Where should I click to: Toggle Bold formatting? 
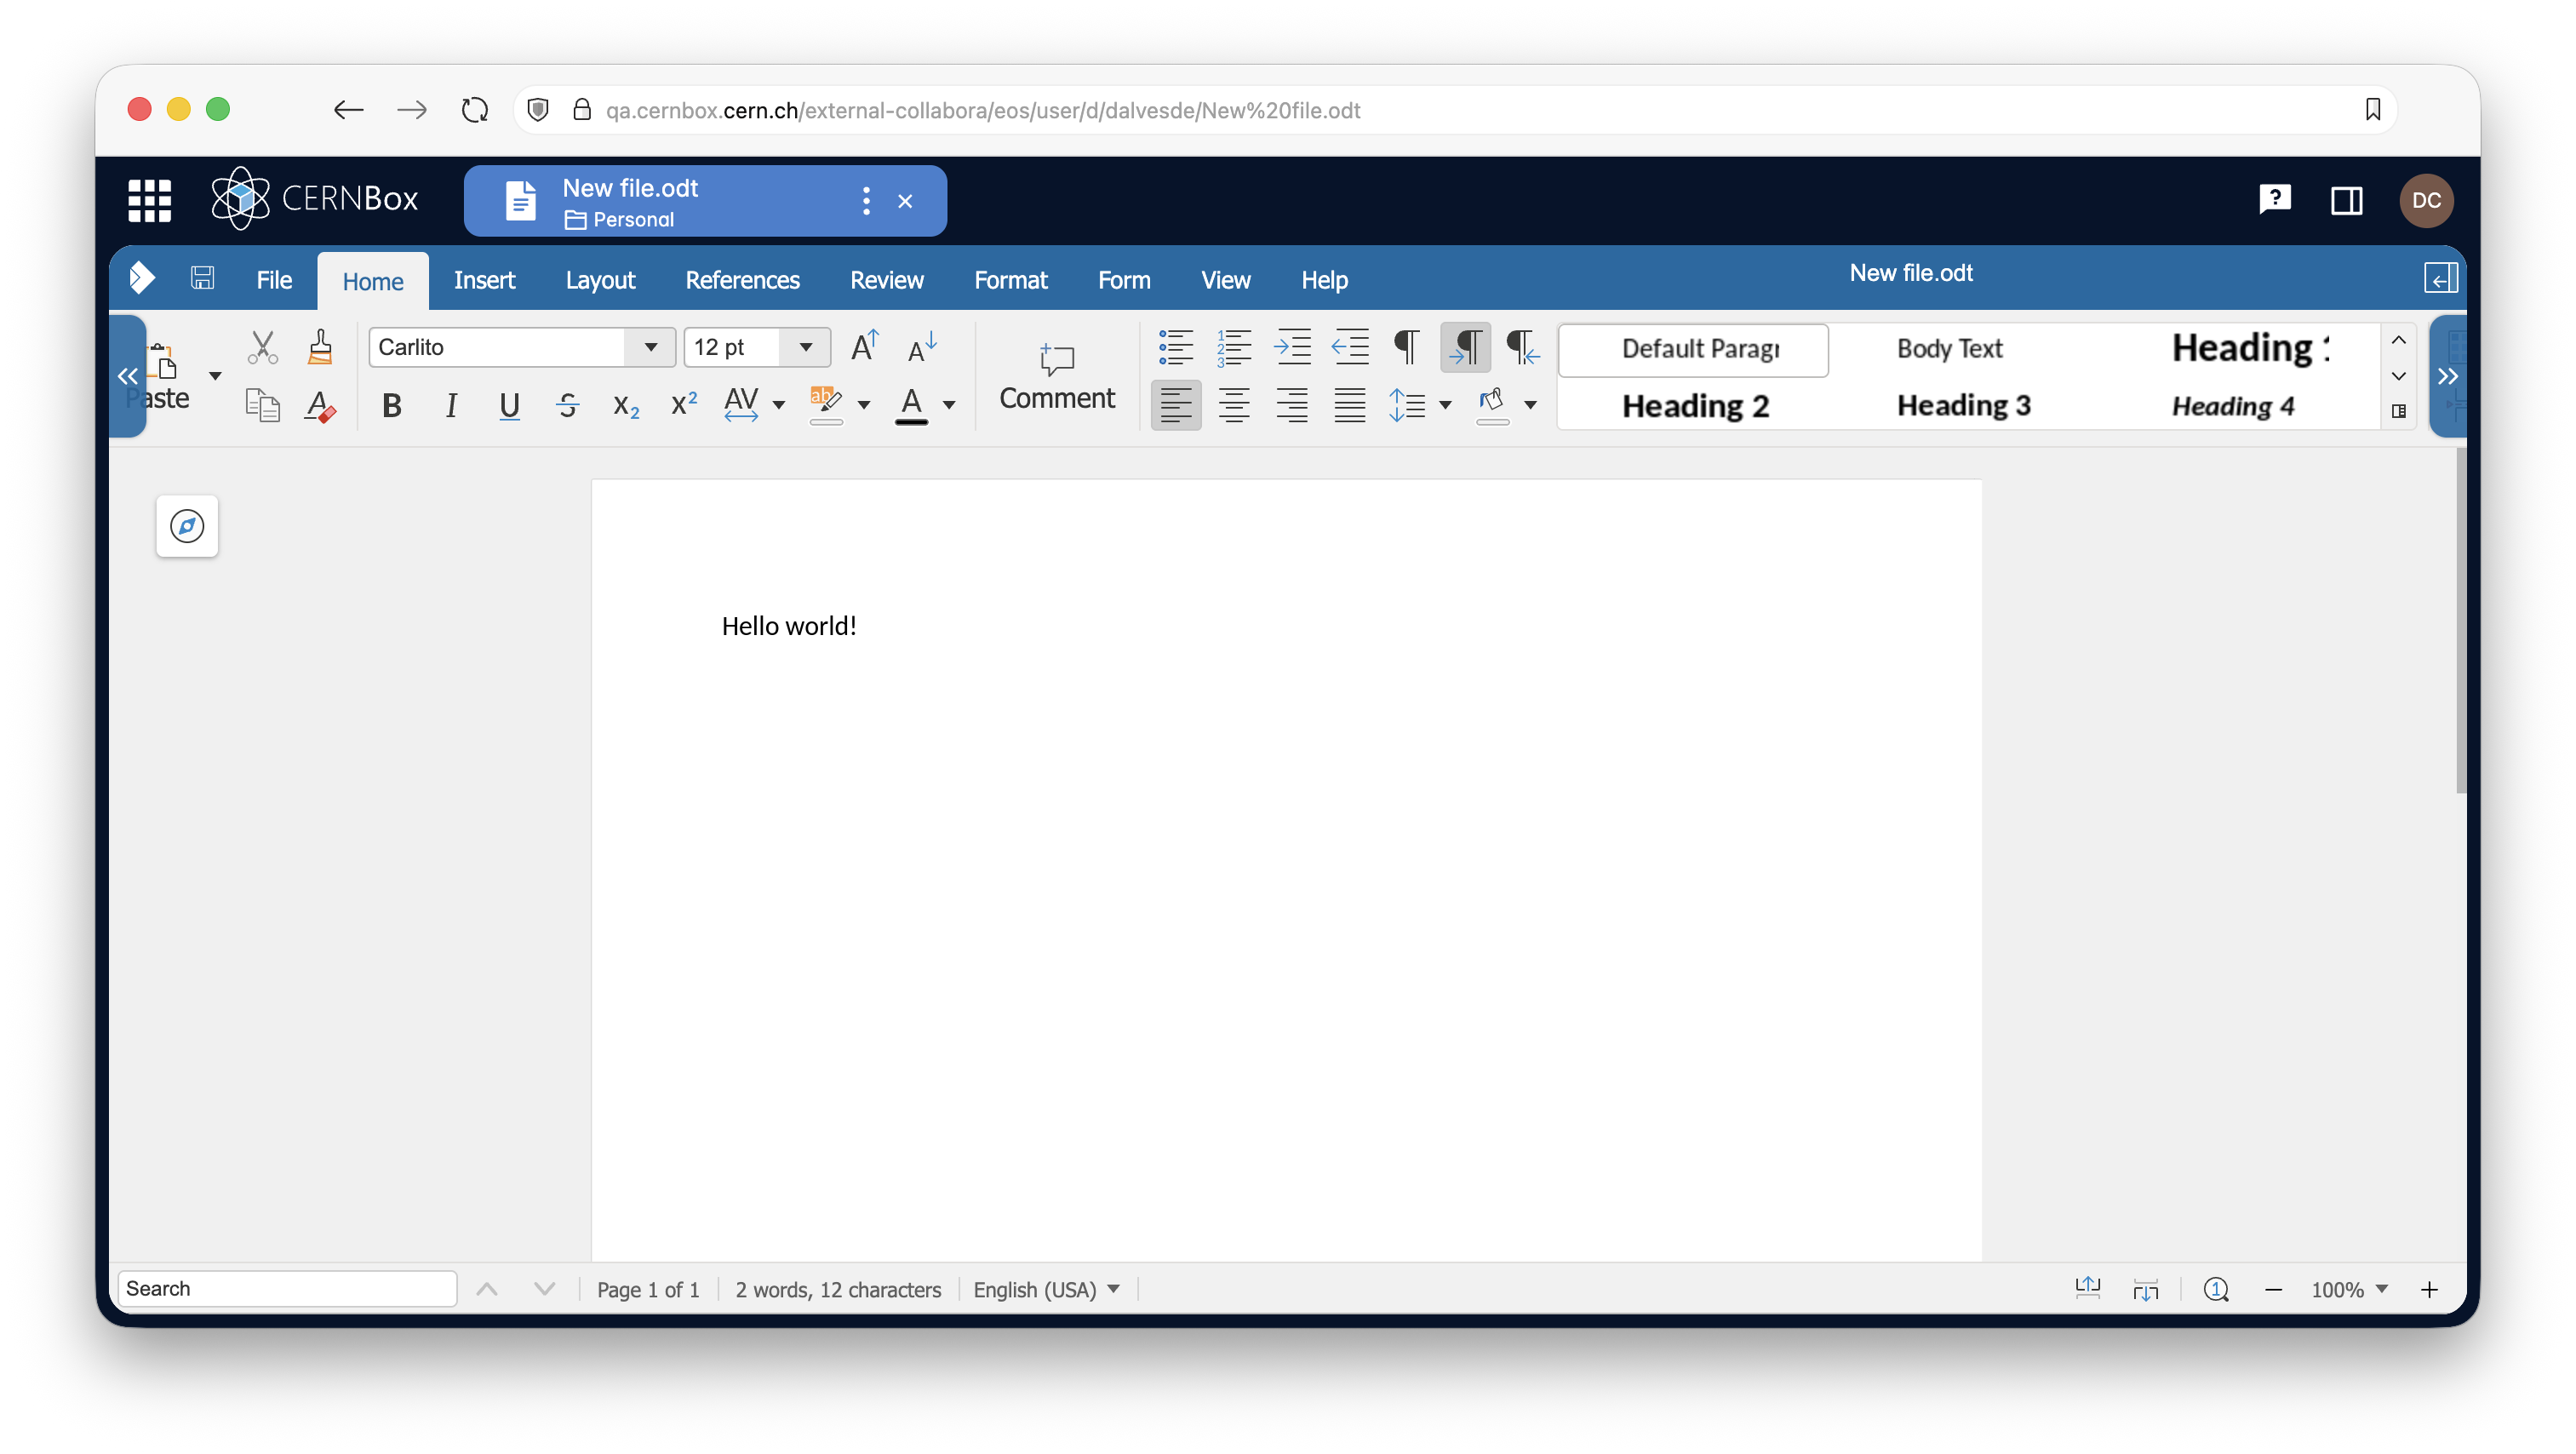coord(392,405)
